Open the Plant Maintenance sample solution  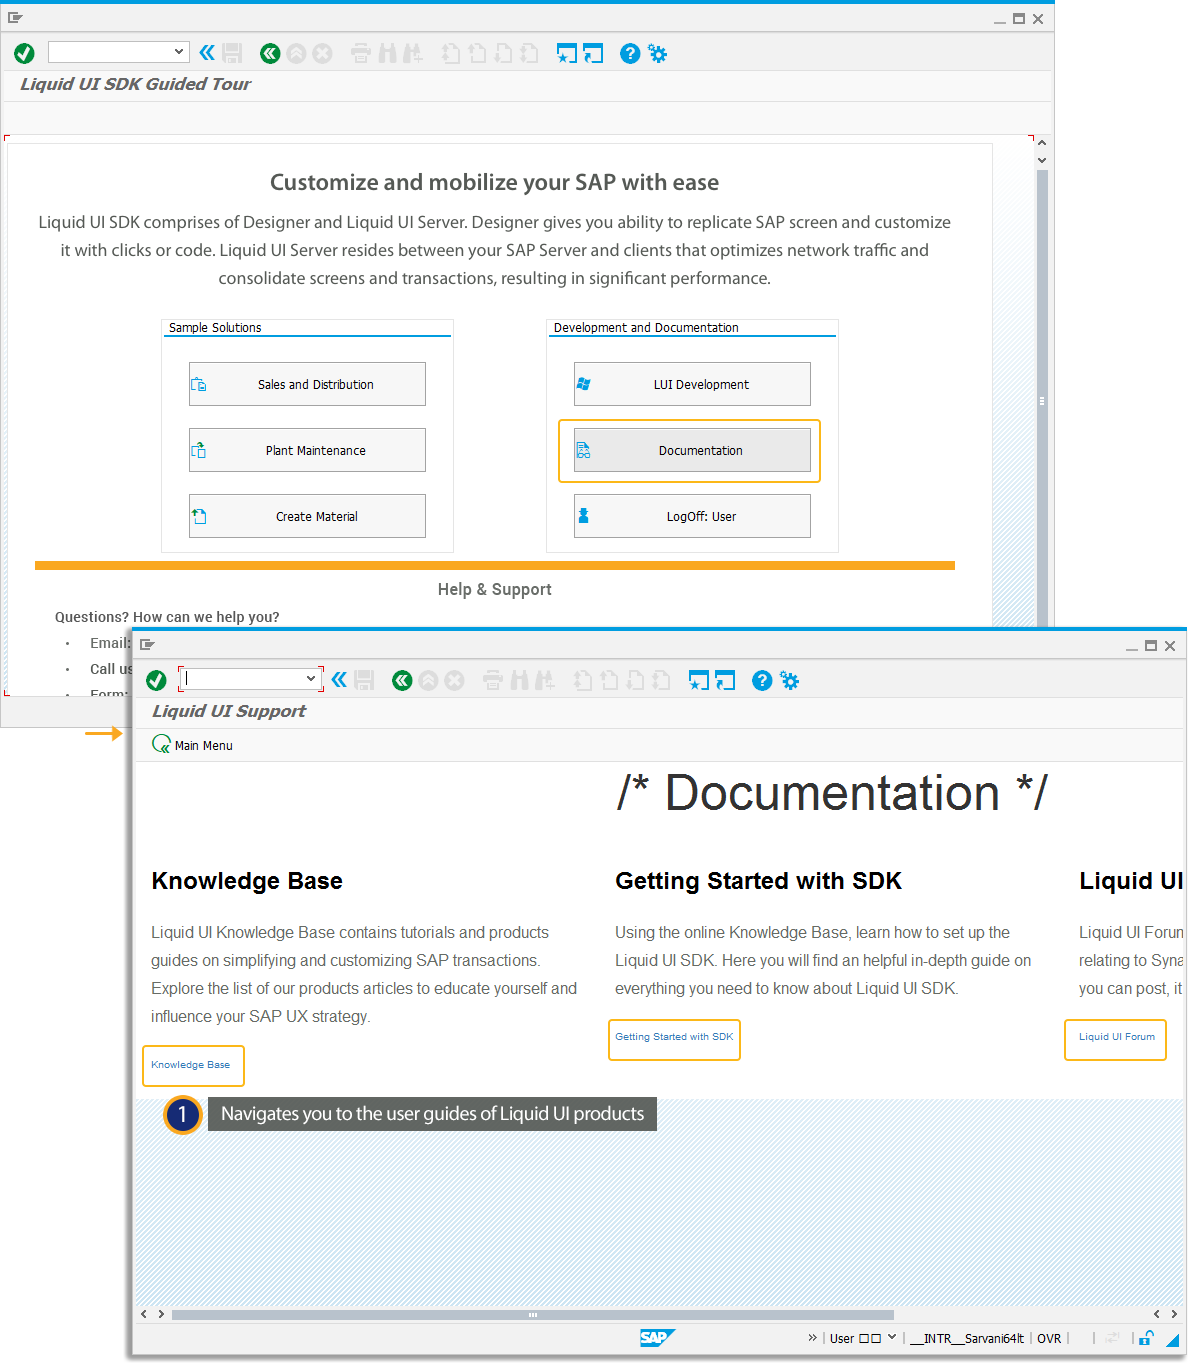click(x=307, y=450)
